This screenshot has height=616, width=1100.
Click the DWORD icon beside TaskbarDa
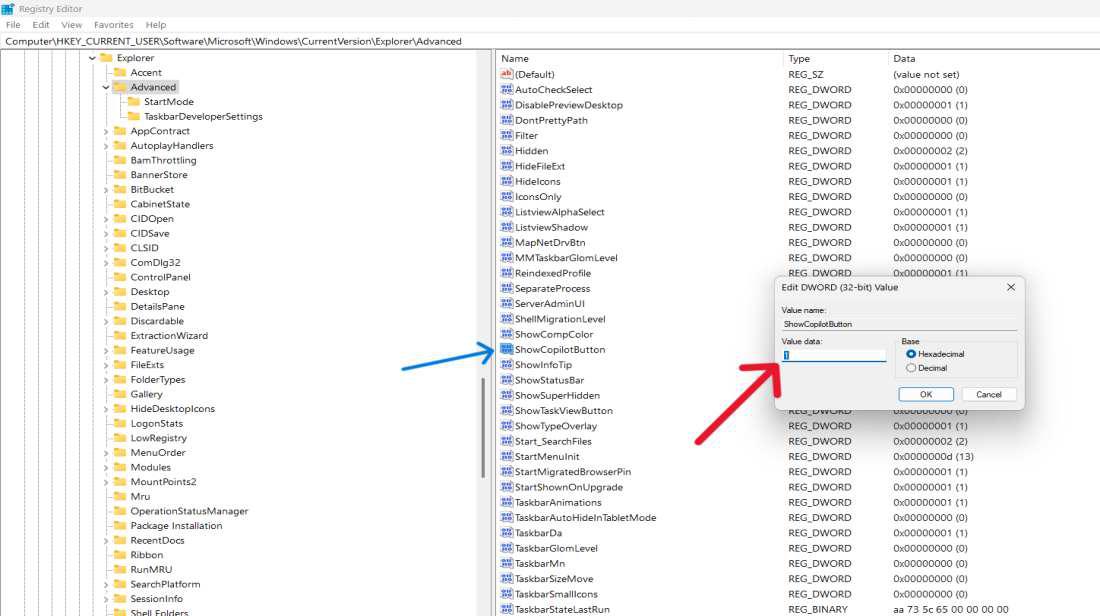click(x=507, y=533)
